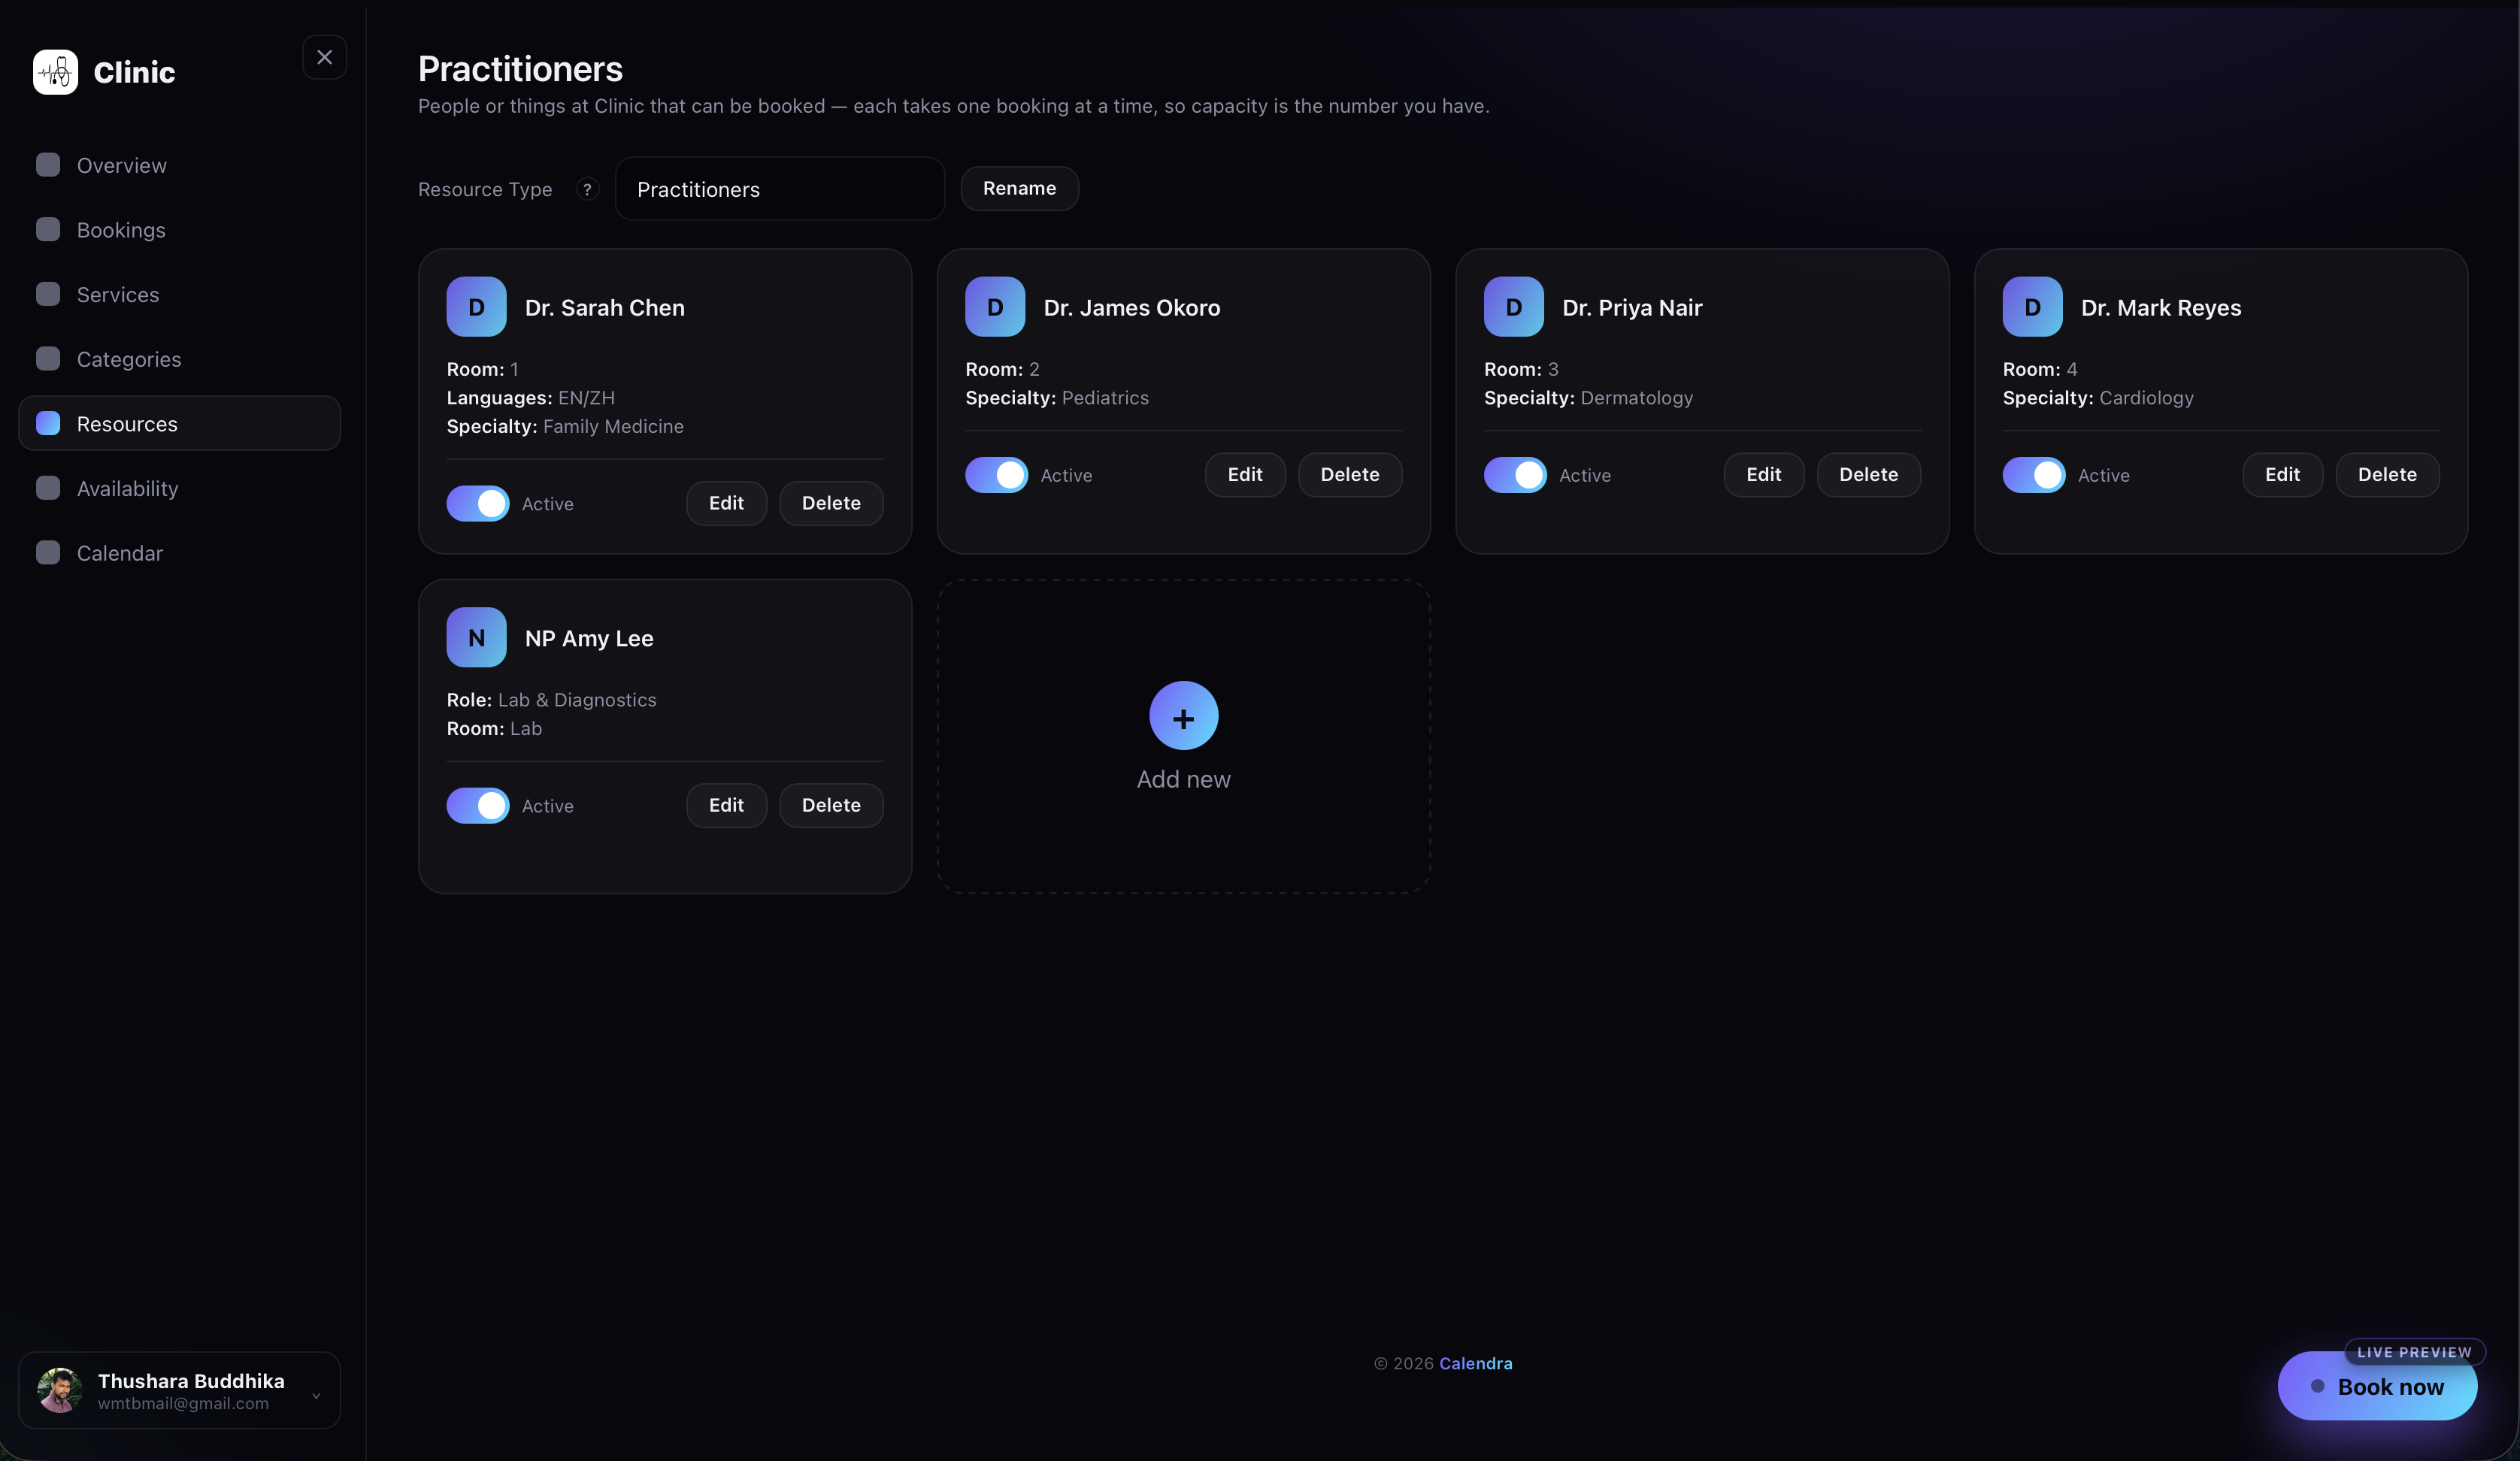This screenshot has height=1461, width=2520.
Task: Select the Resources menu item
Action: pyautogui.click(x=179, y=423)
